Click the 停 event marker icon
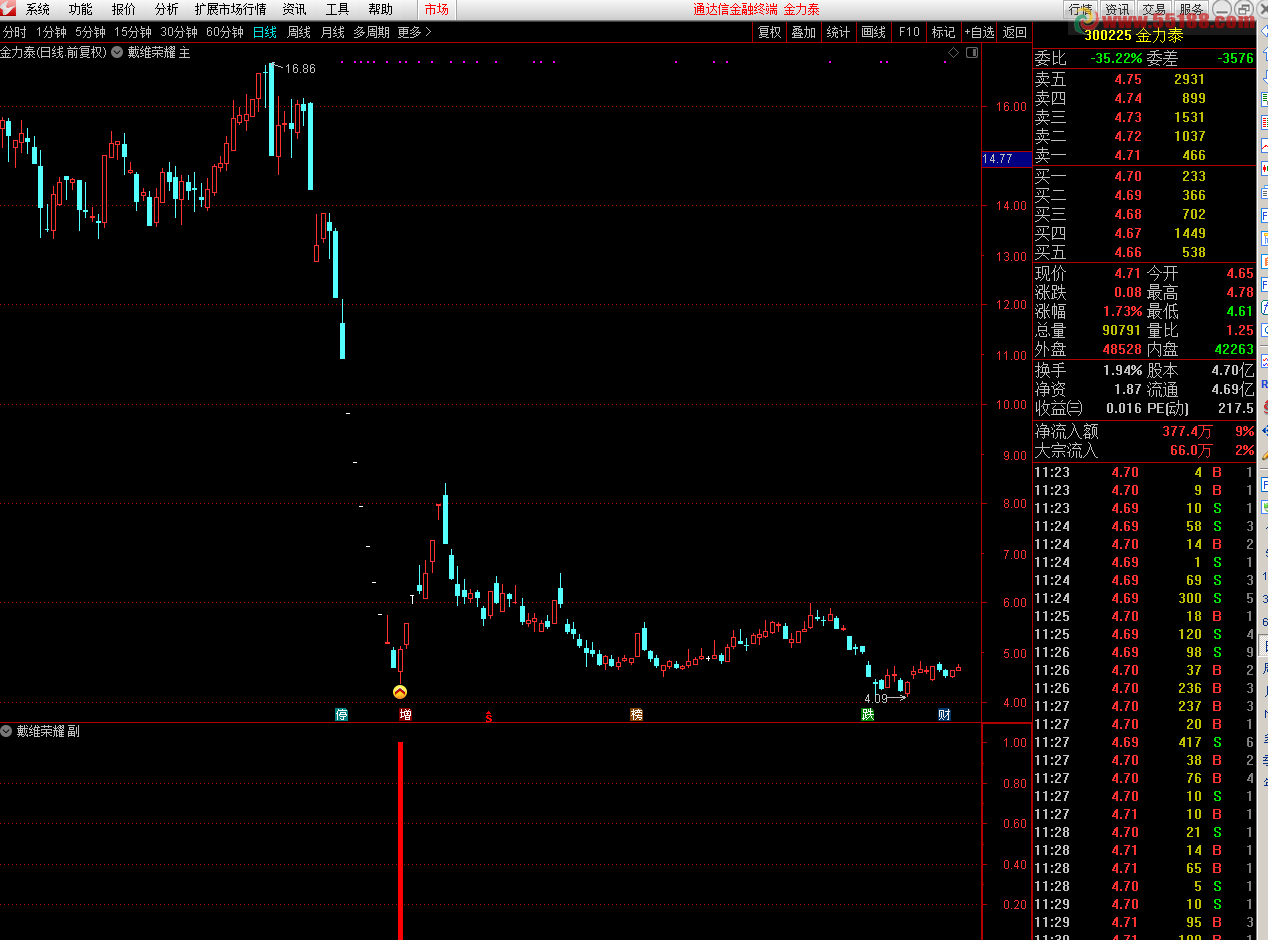 pyautogui.click(x=342, y=714)
